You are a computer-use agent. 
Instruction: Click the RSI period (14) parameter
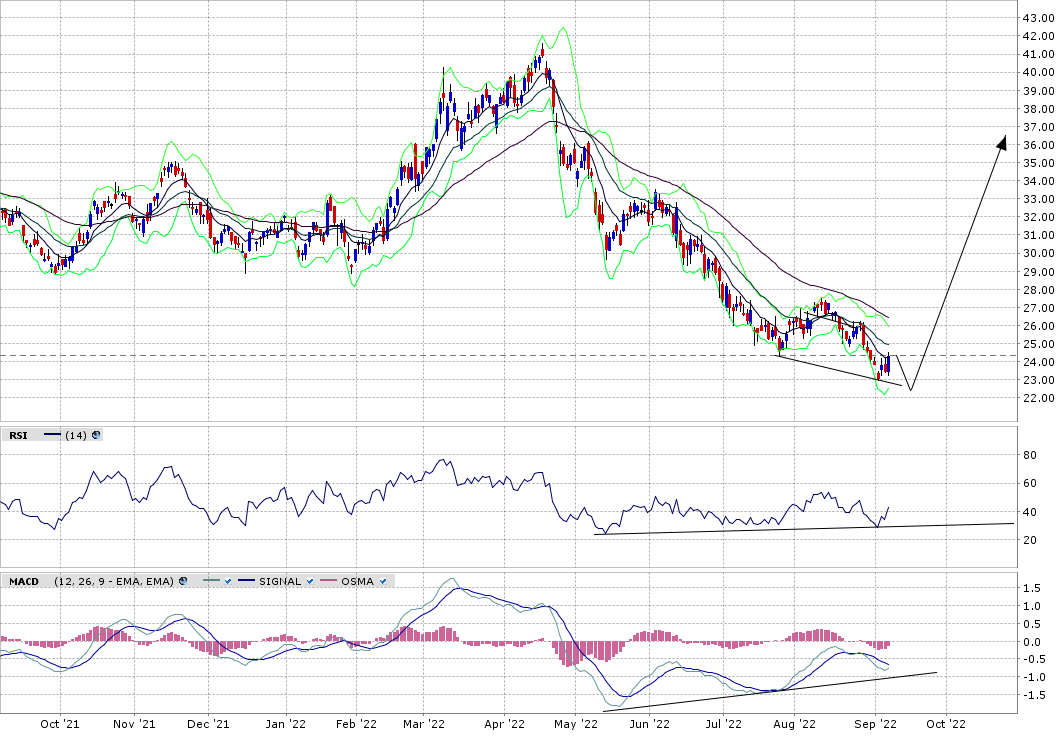pyautogui.click(x=77, y=435)
